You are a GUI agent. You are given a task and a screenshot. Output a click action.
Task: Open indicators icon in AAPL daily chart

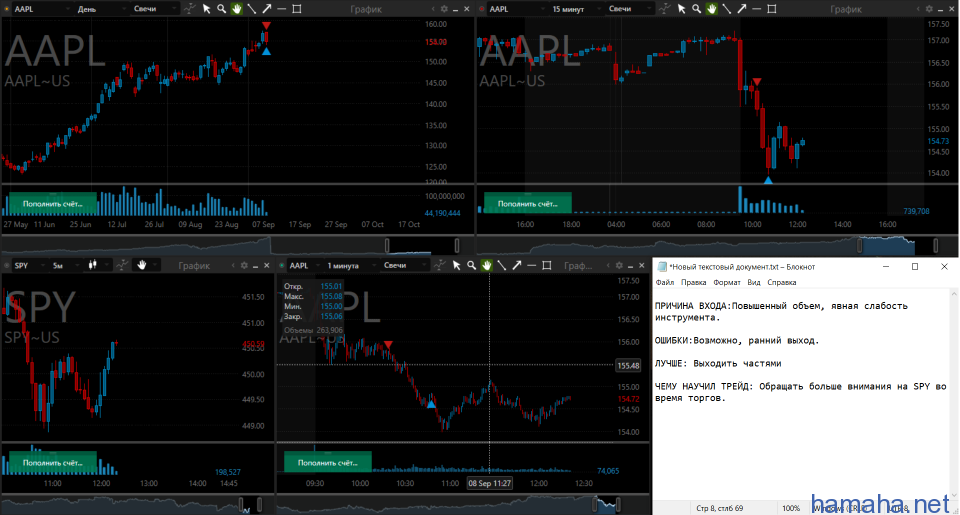tap(190, 9)
